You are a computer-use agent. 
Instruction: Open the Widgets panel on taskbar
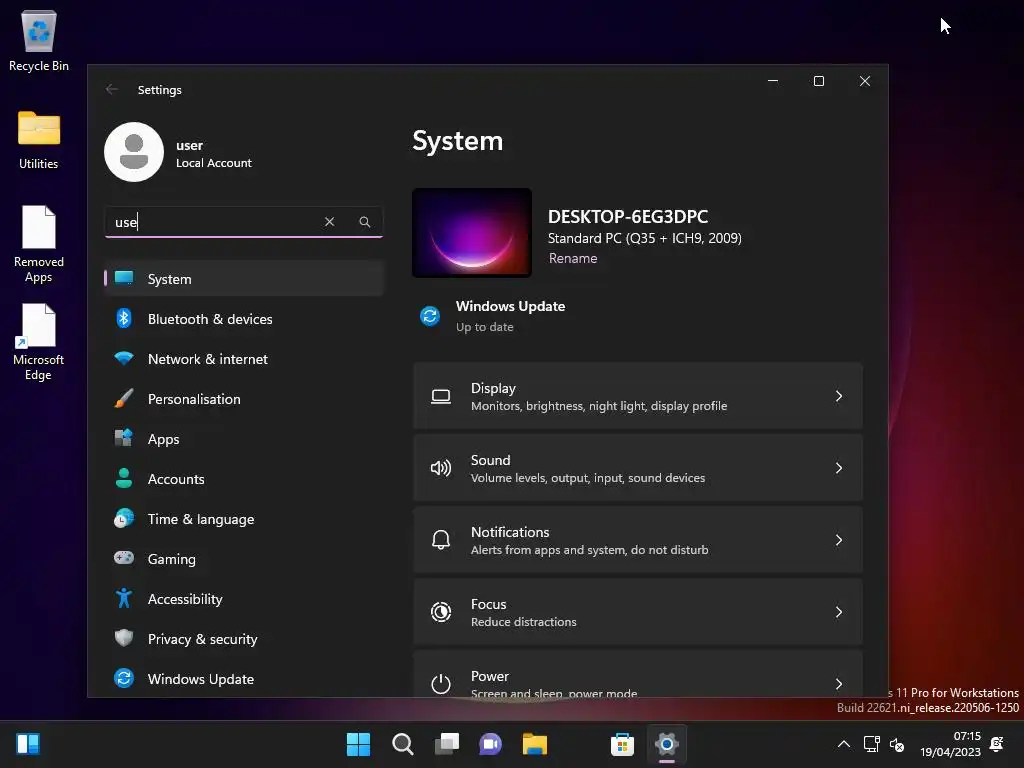pyautogui.click(x=28, y=744)
